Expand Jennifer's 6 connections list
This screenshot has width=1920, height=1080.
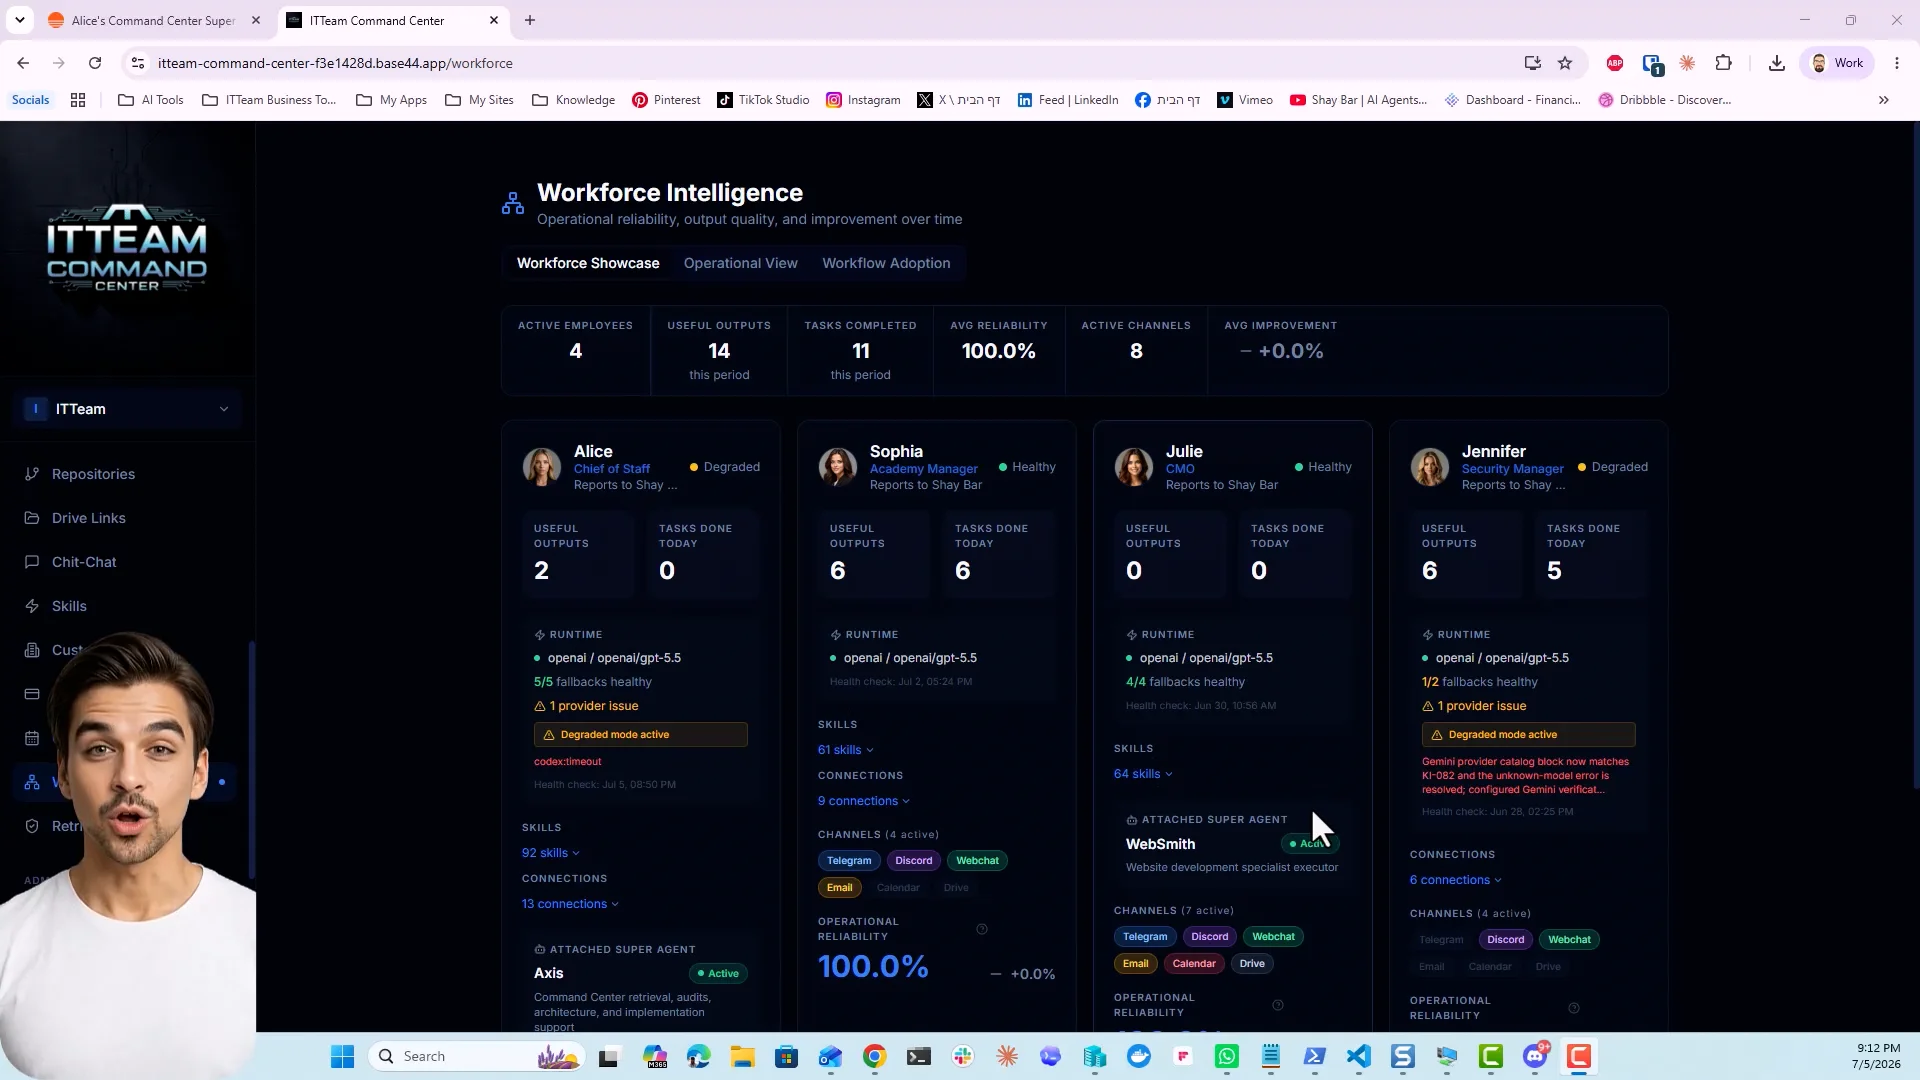tap(1456, 880)
